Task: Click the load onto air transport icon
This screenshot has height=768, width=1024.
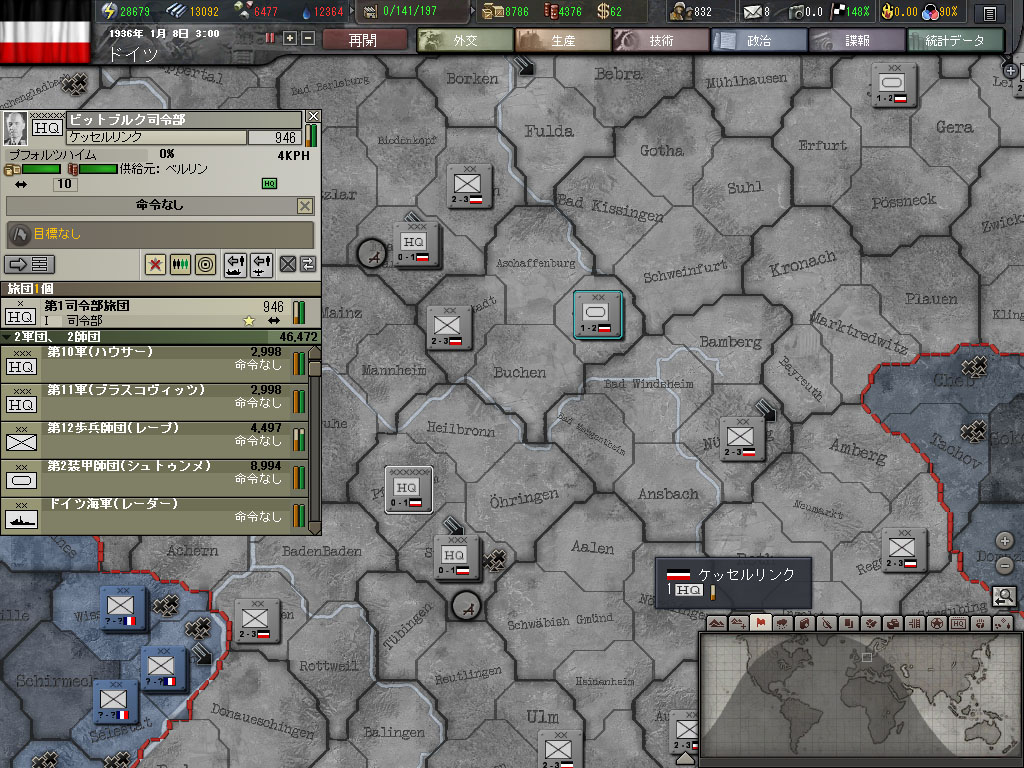Action: [x=261, y=264]
